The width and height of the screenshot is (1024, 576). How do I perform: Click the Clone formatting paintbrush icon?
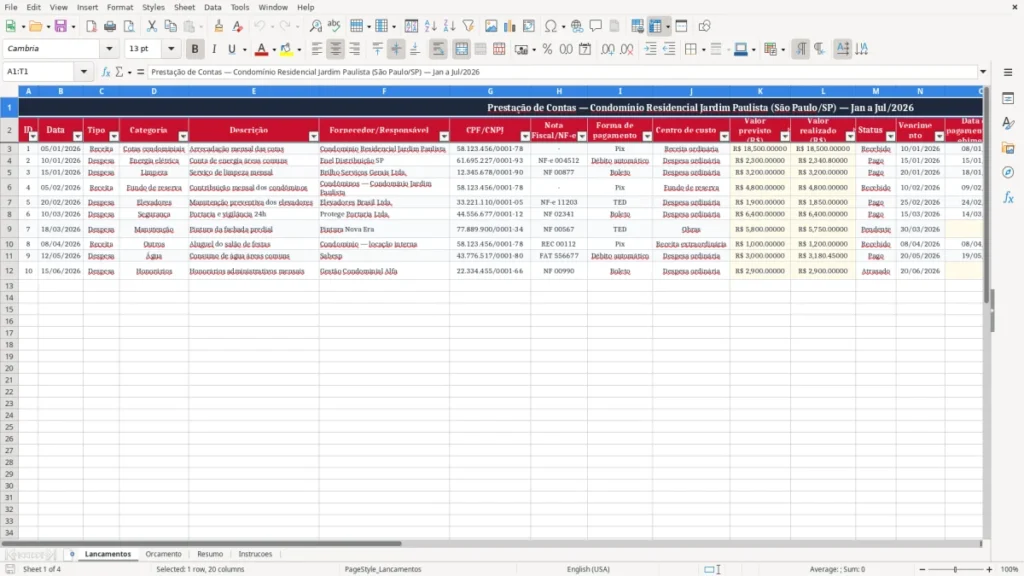click(x=219, y=26)
